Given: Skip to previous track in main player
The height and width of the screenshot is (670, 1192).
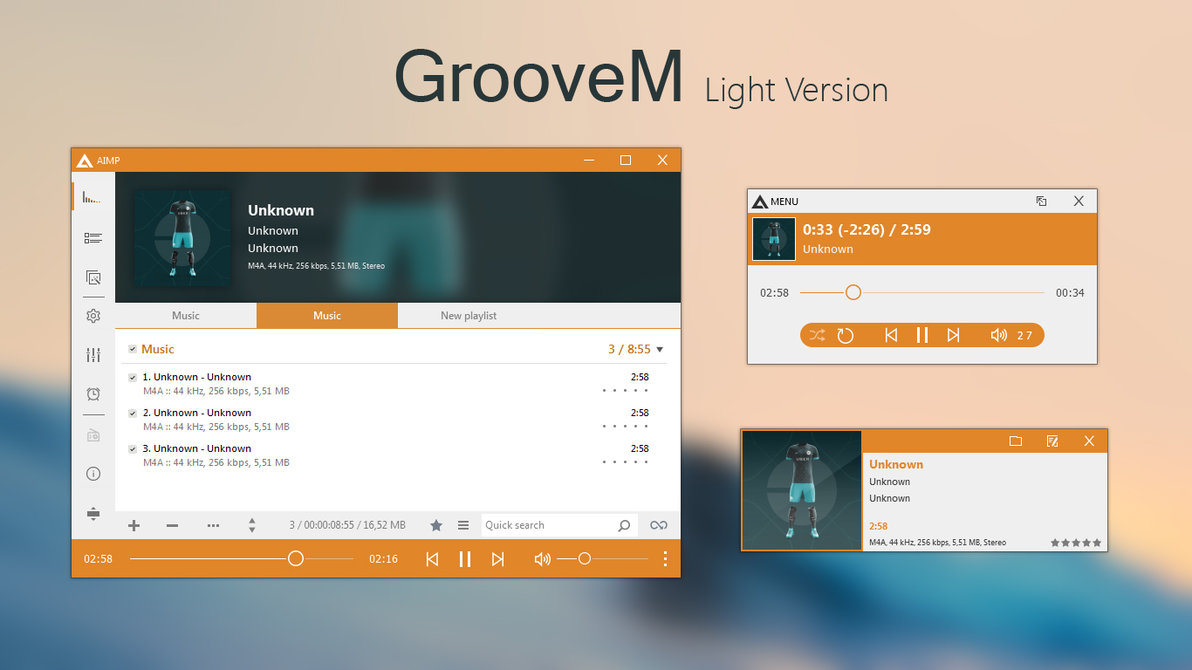Looking at the screenshot, I should pos(432,559).
